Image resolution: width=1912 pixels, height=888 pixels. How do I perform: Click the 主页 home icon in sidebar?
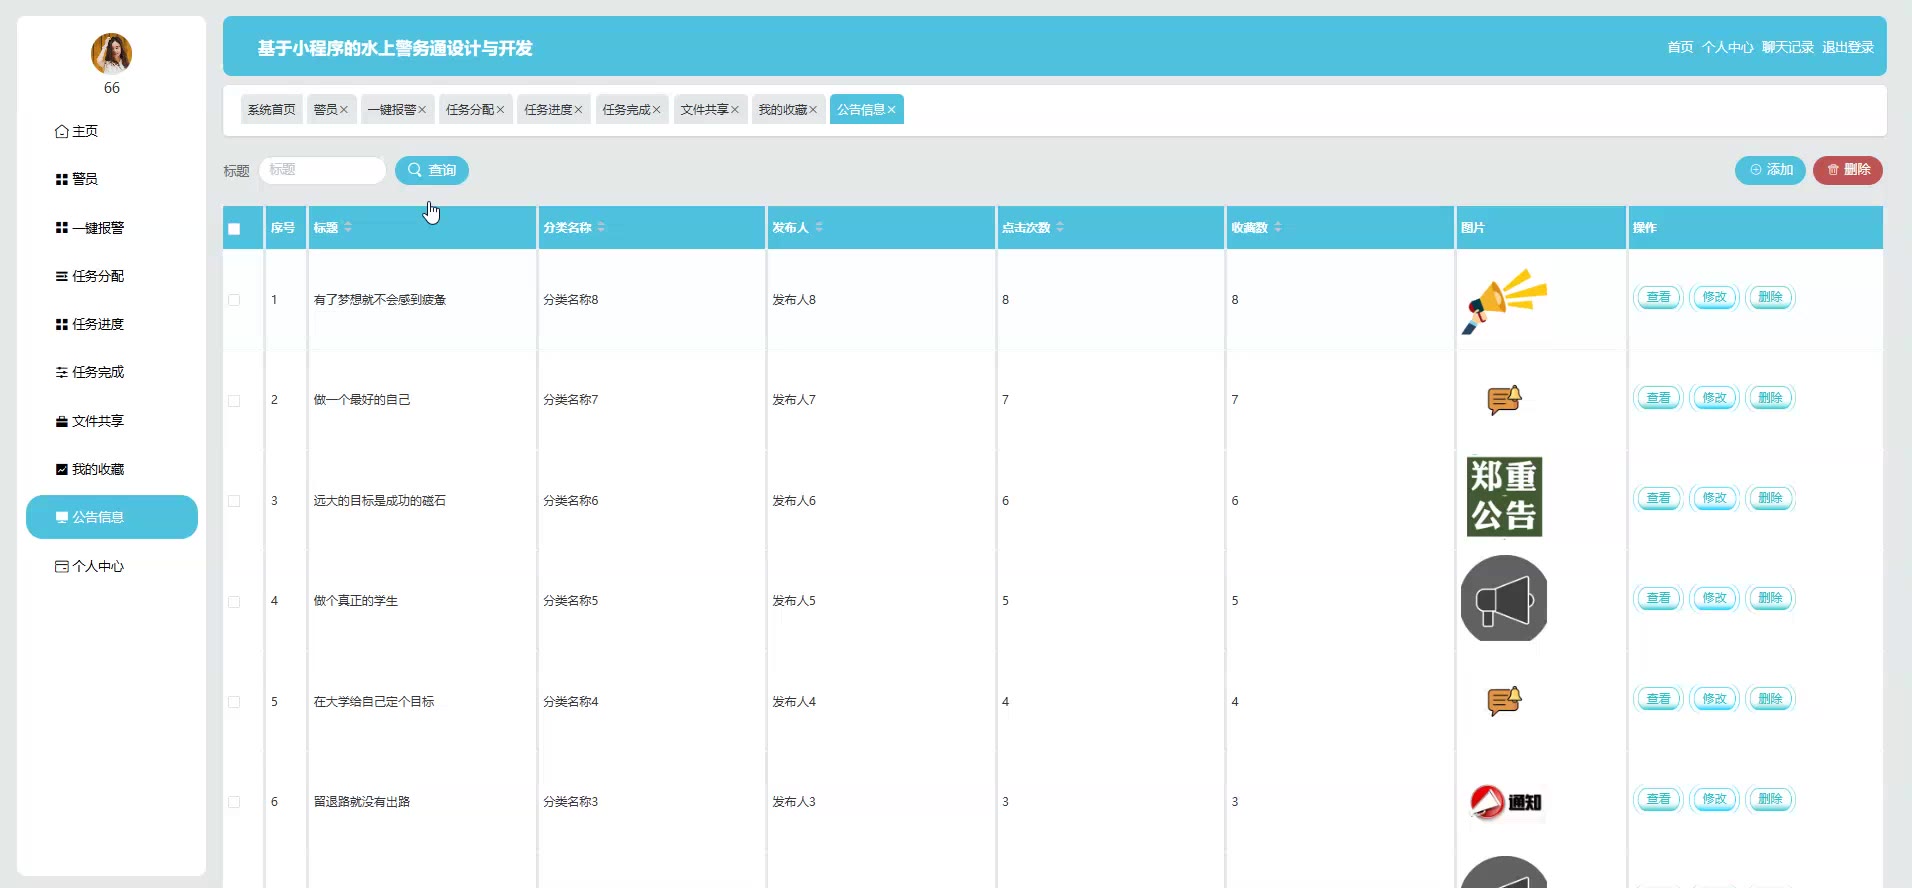61,132
